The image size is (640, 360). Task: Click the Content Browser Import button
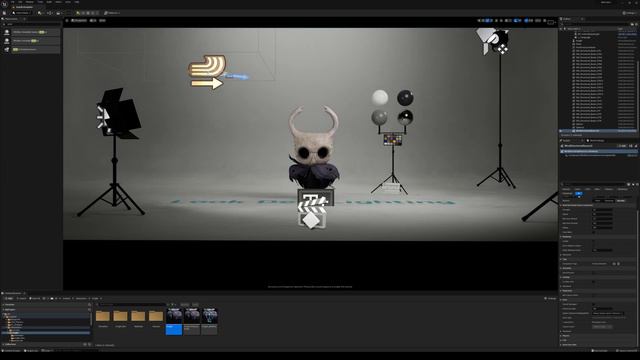(x=22, y=298)
